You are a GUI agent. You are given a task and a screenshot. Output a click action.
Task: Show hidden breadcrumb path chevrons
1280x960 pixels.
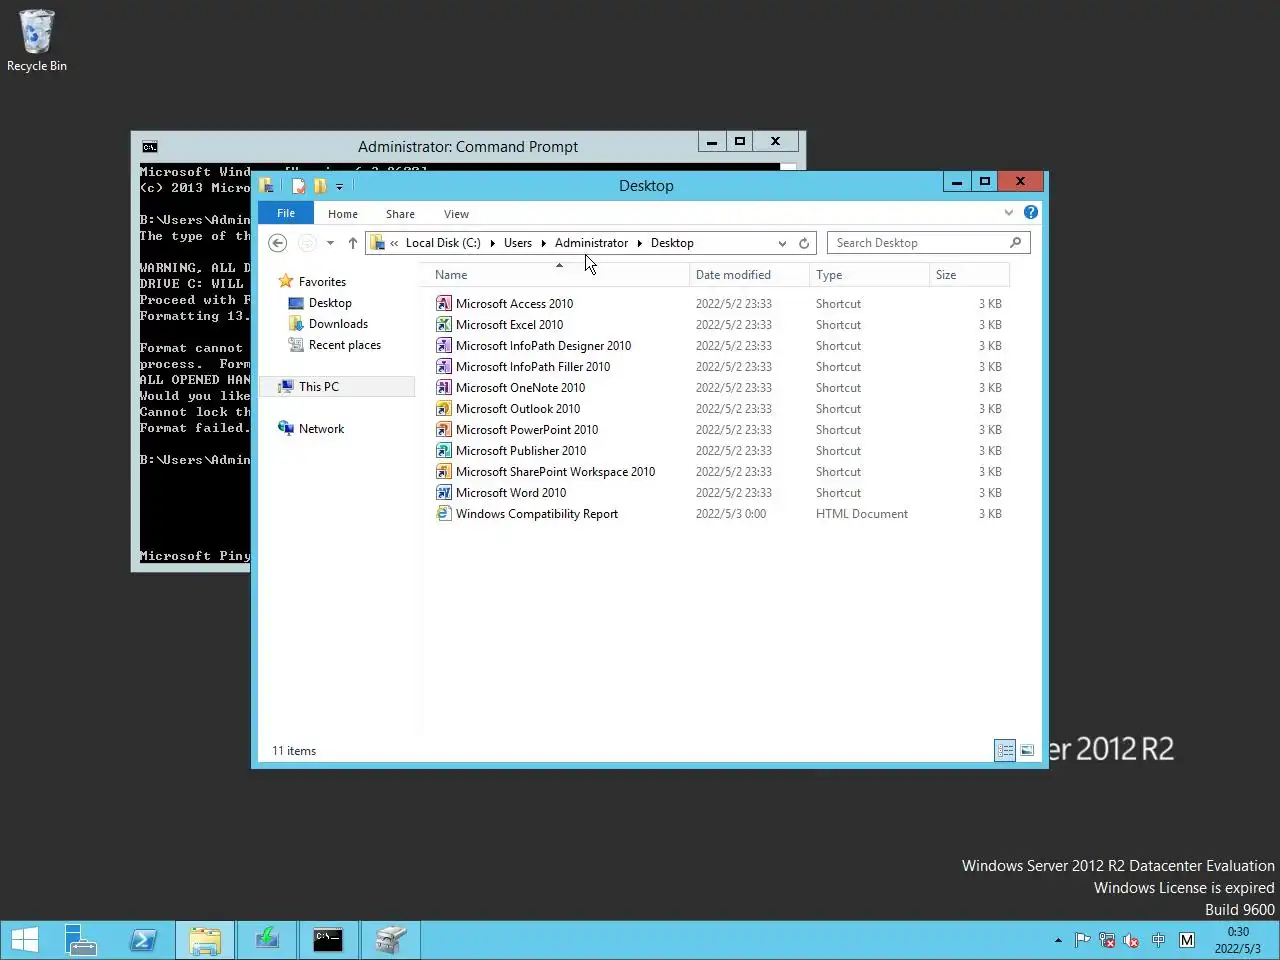tap(394, 243)
